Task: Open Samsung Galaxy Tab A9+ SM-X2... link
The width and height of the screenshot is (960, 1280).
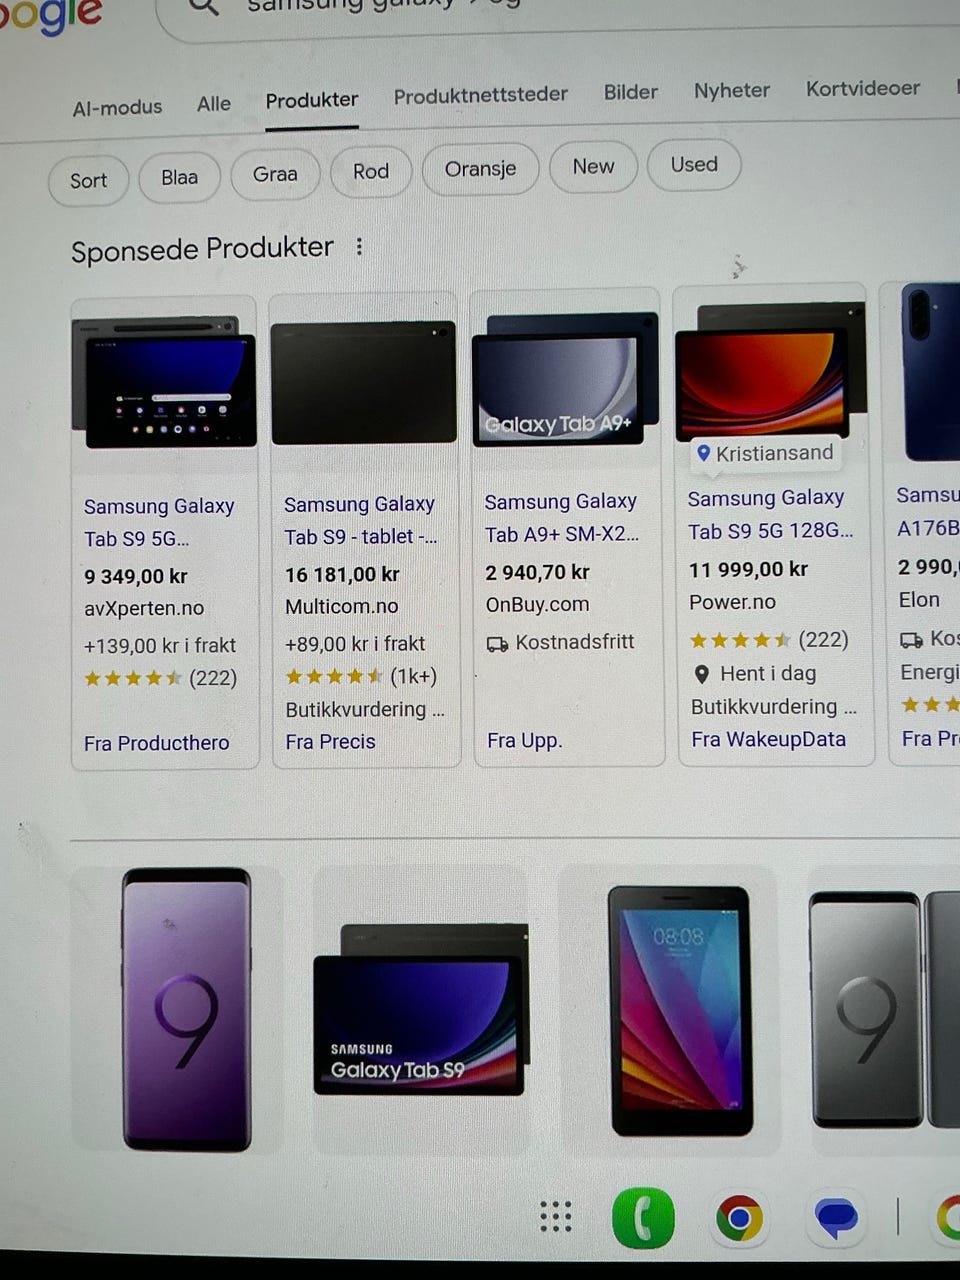Action: coord(561,517)
